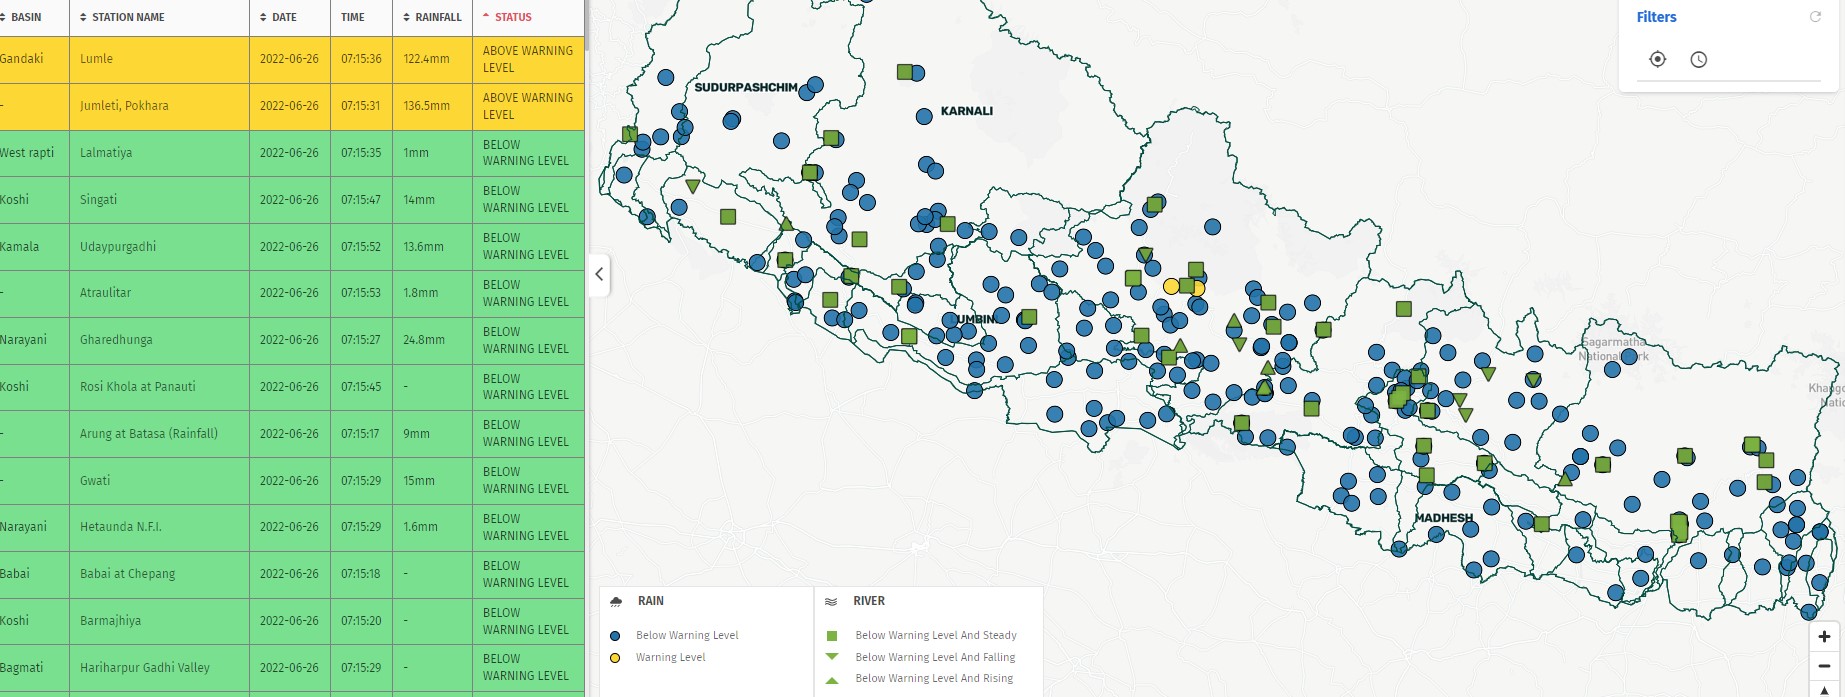Click the river waves icon in legend
The height and width of the screenshot is (697, 1845).
point(830,601)
